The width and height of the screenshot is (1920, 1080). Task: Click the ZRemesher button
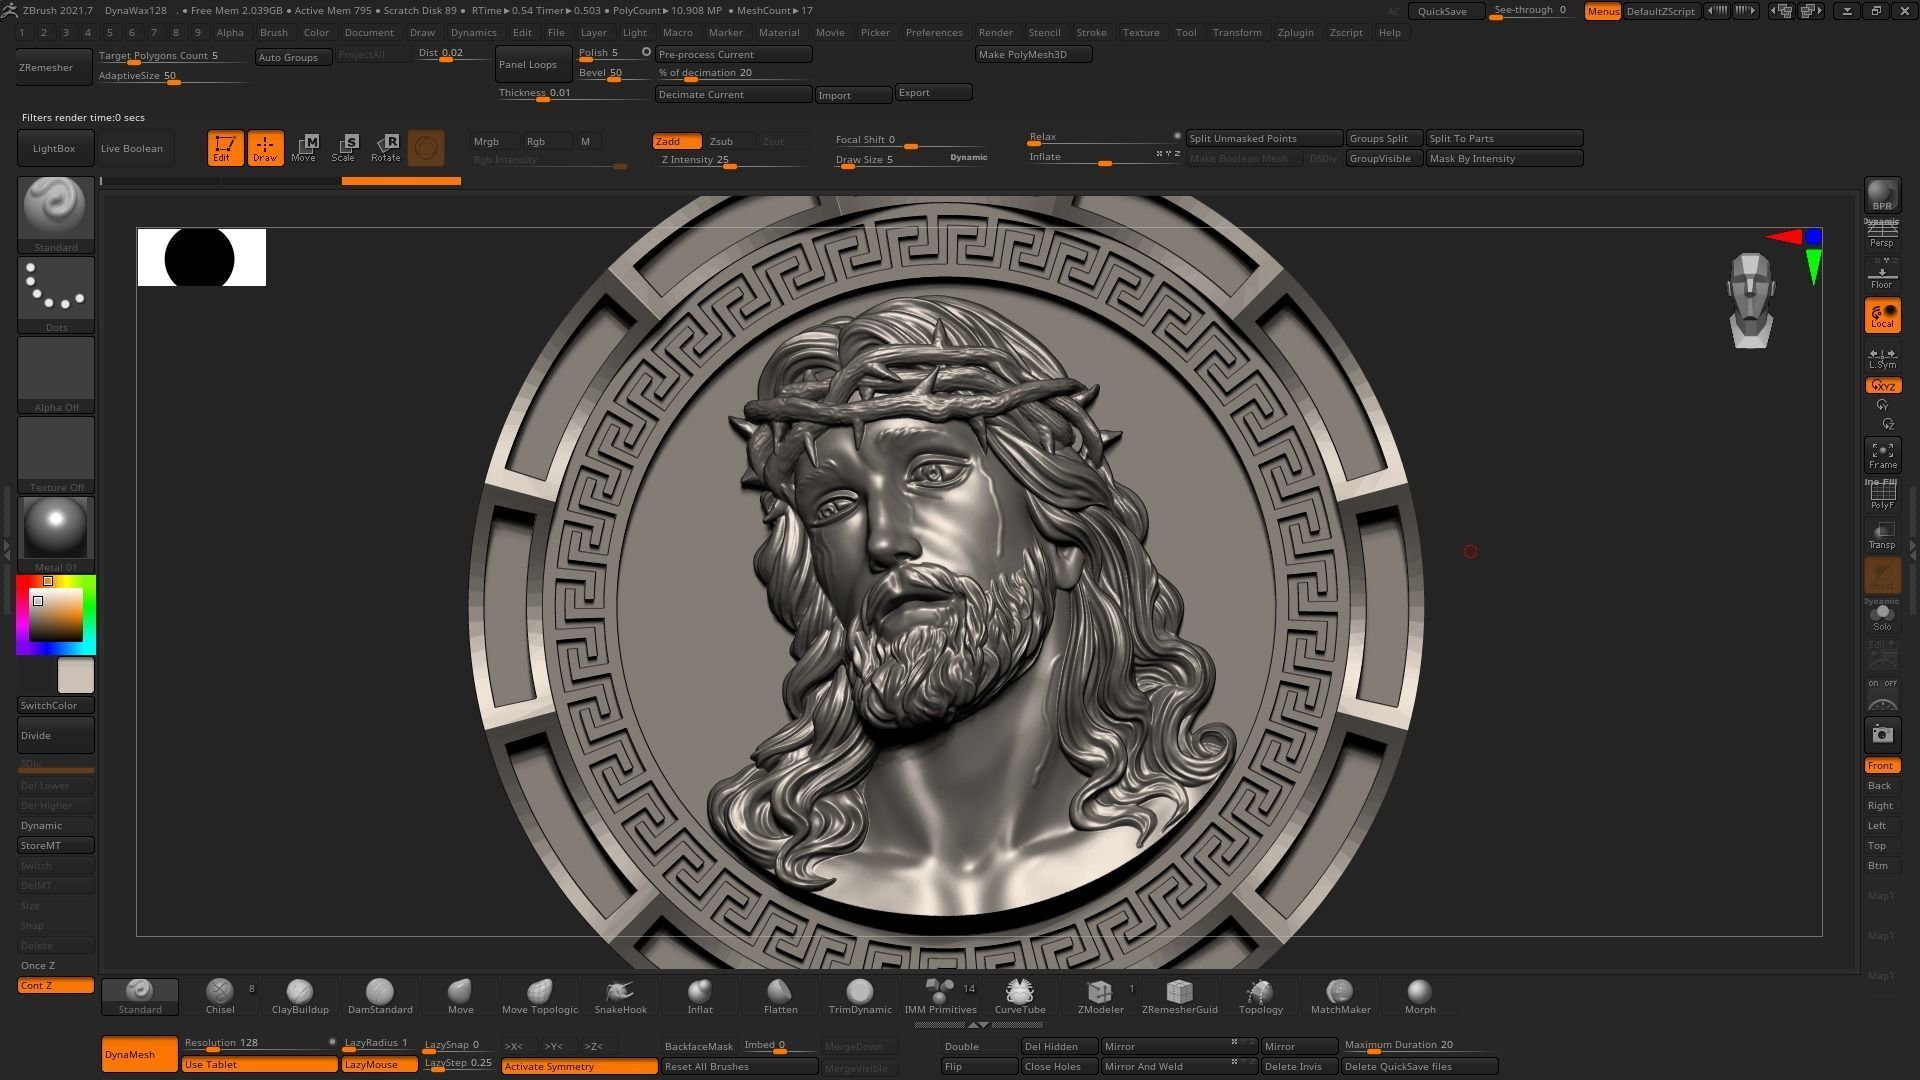click(54, 67)
